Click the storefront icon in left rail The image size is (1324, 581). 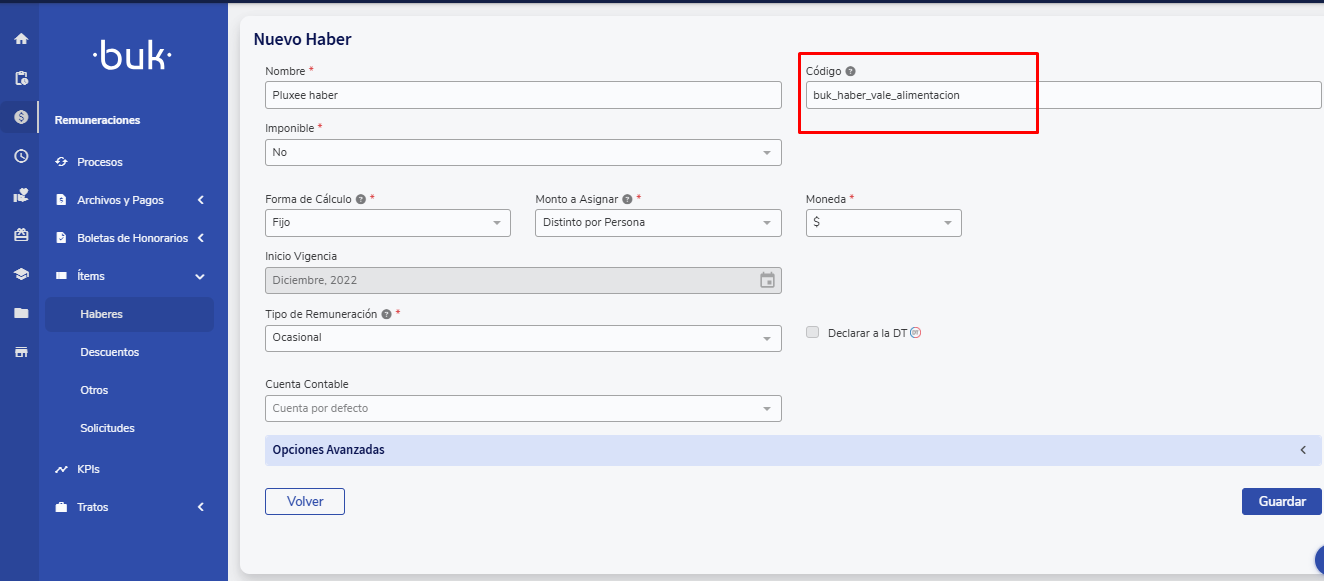[21, 352]
